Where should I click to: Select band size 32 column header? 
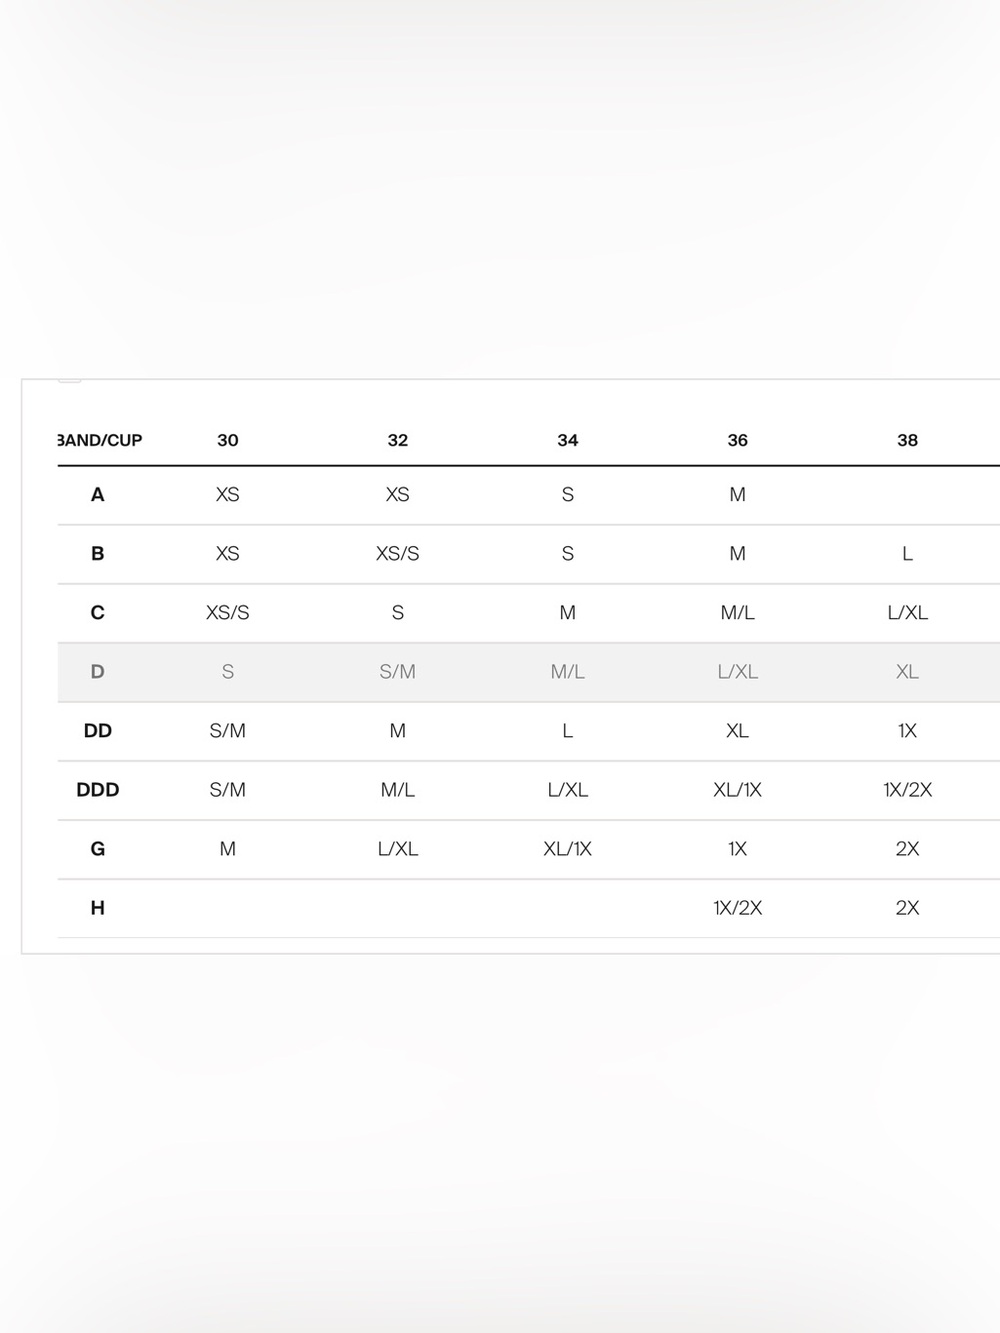[398, 440]
